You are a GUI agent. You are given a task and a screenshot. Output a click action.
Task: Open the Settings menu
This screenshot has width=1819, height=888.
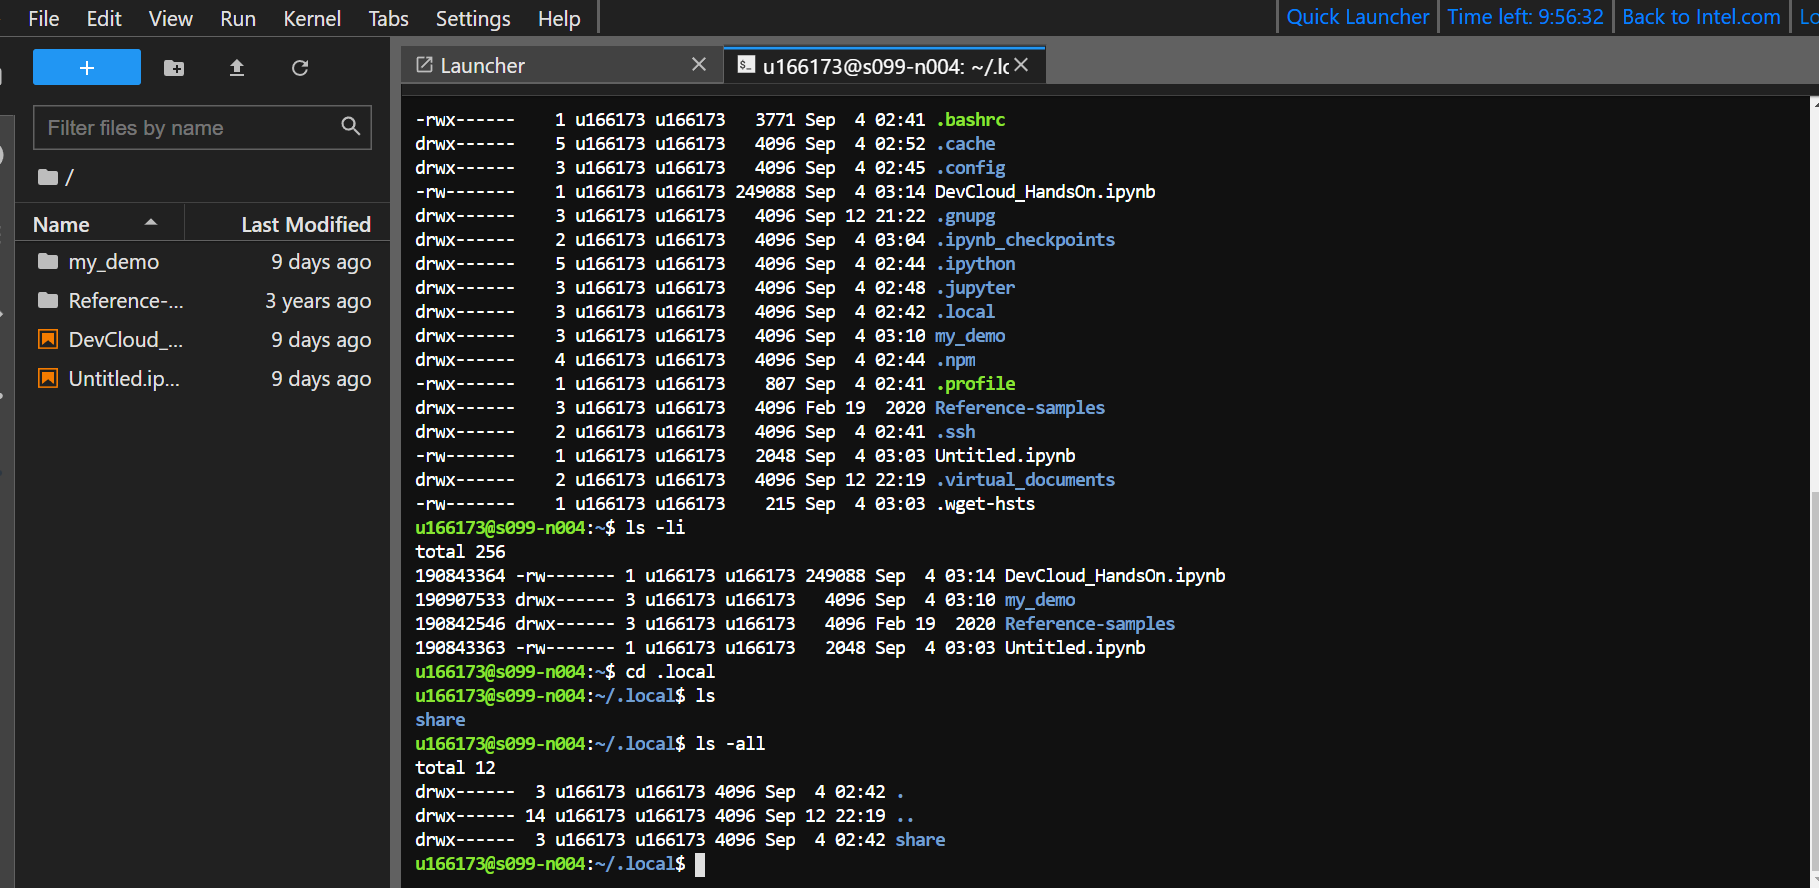[x=473, y=18]
